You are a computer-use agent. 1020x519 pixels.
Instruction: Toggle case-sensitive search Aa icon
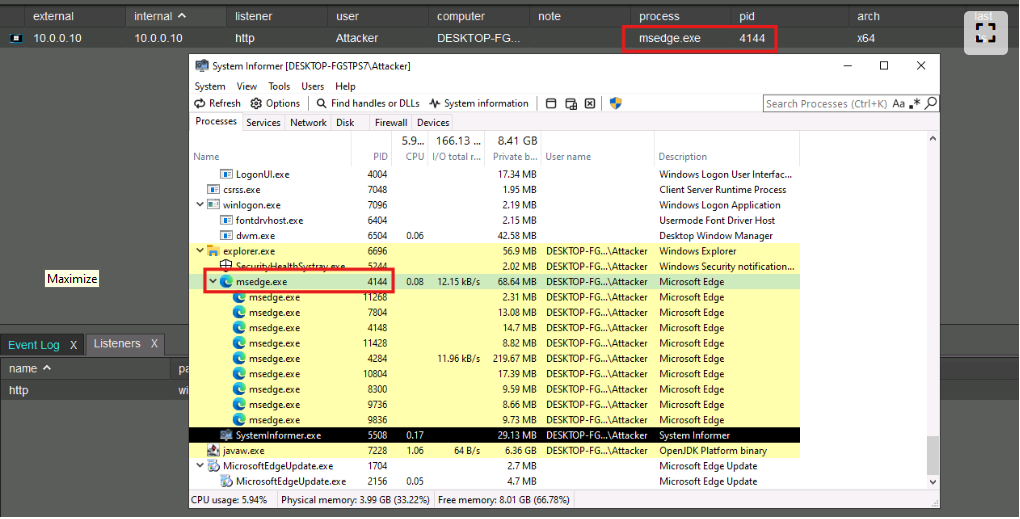[898, 103]
